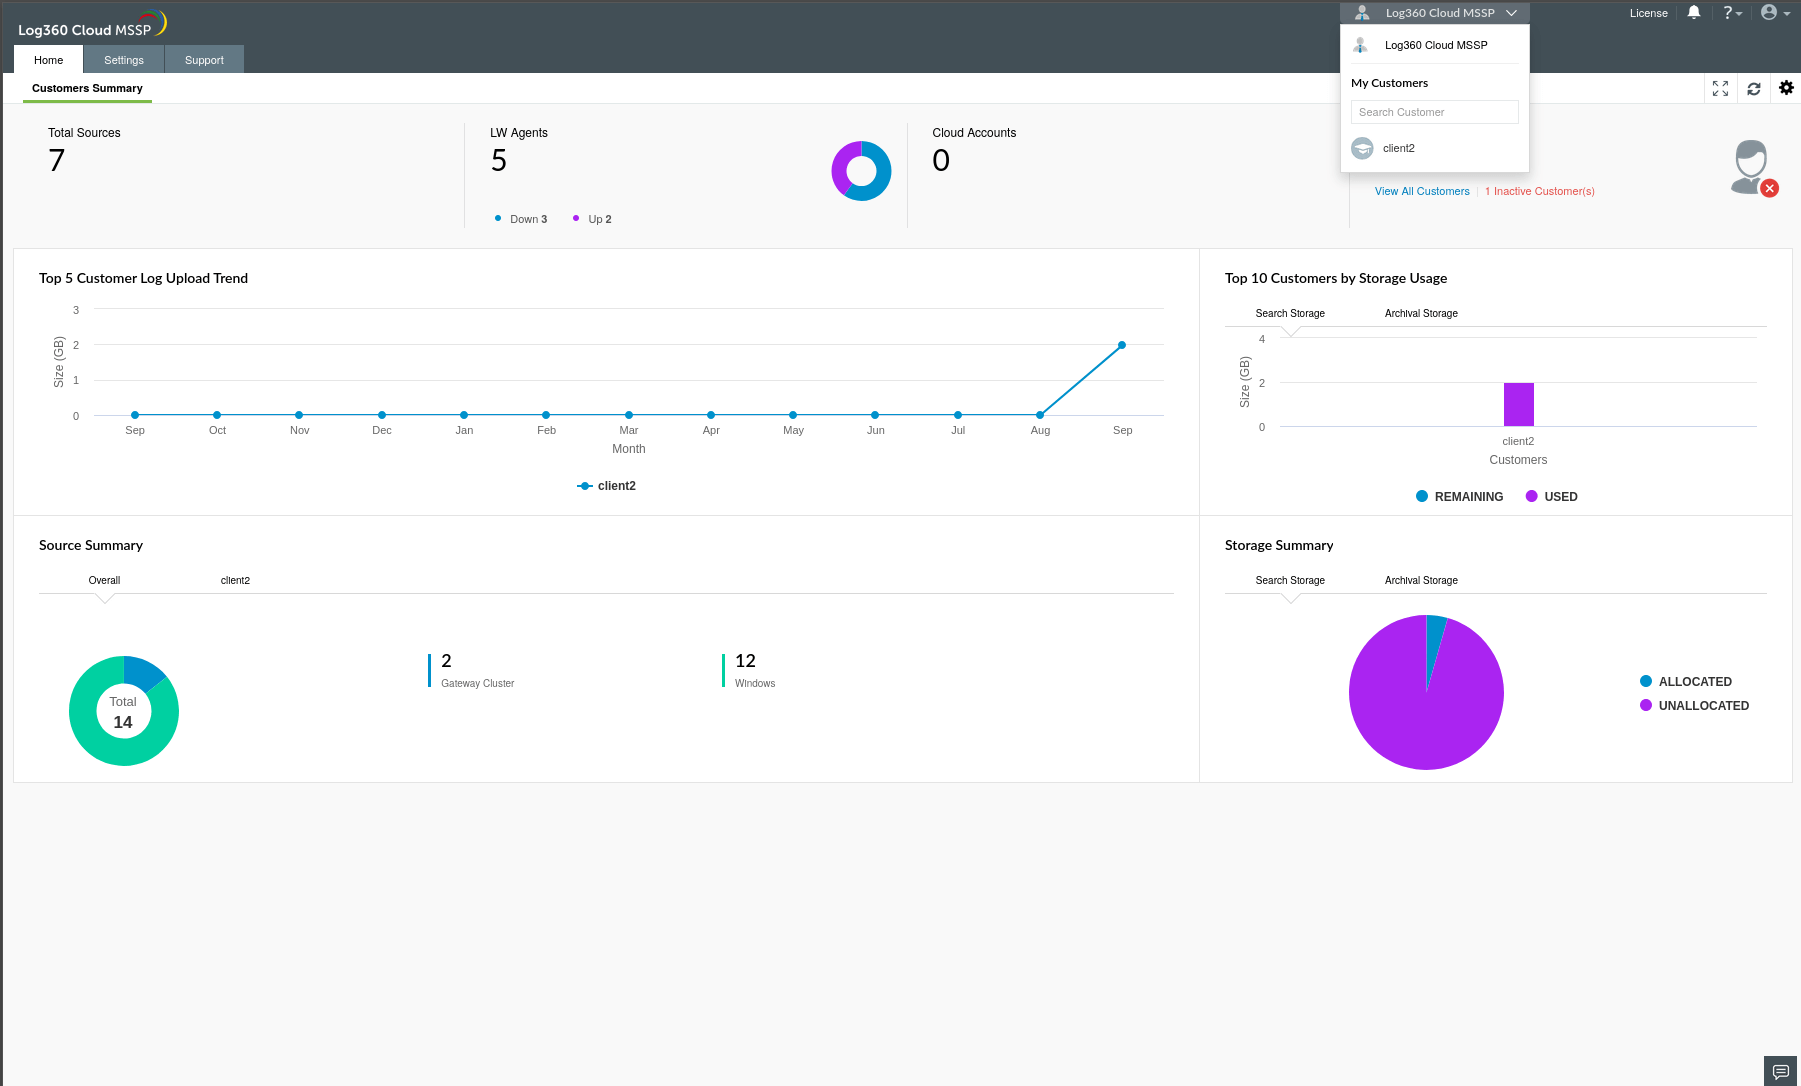1801x1086 pixels.
Task: Click the Search Customer input field
Action: point(1434,111)
